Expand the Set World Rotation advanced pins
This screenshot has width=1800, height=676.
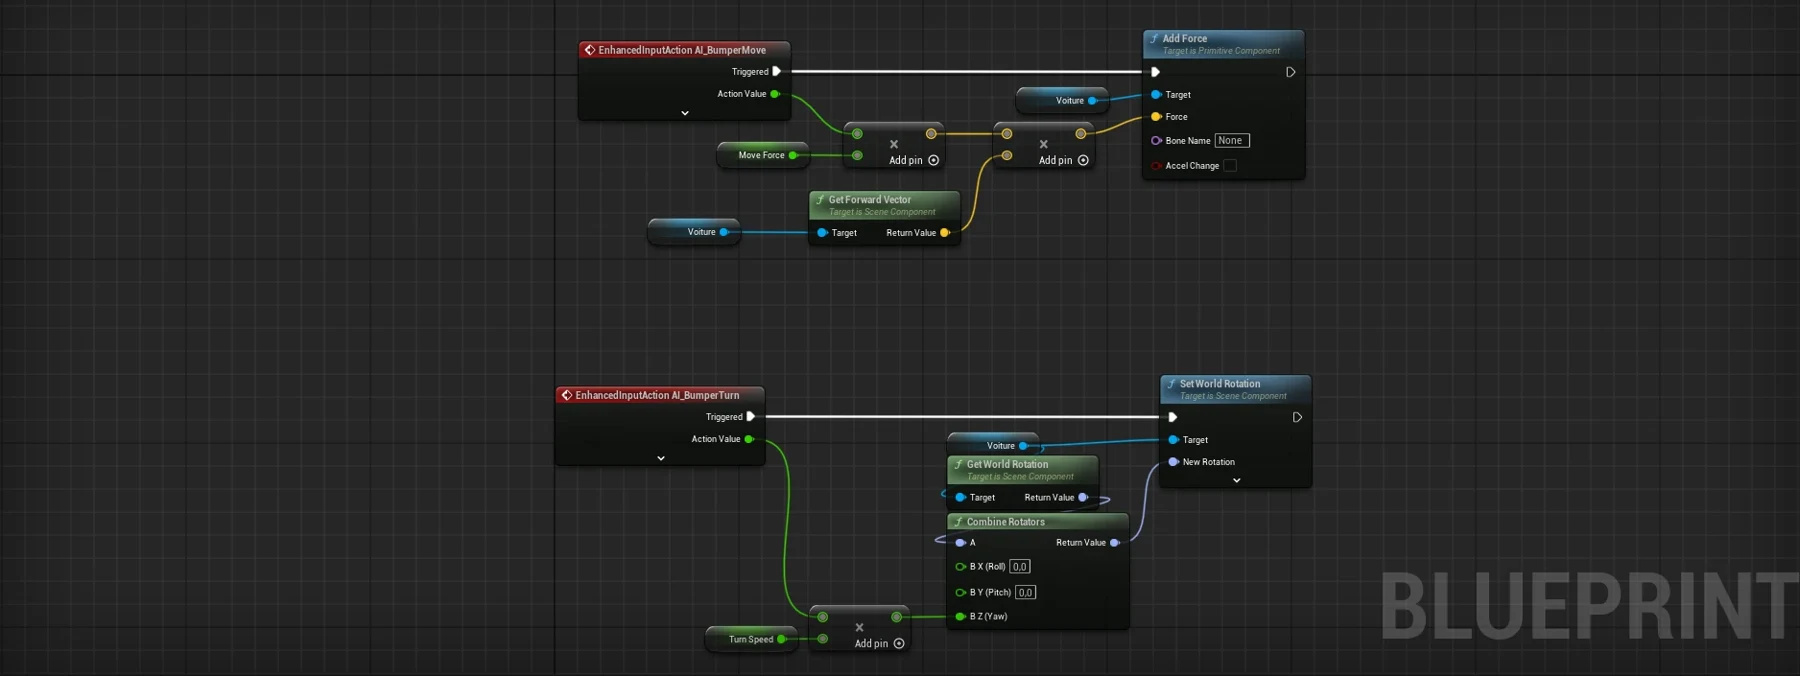1236,481
